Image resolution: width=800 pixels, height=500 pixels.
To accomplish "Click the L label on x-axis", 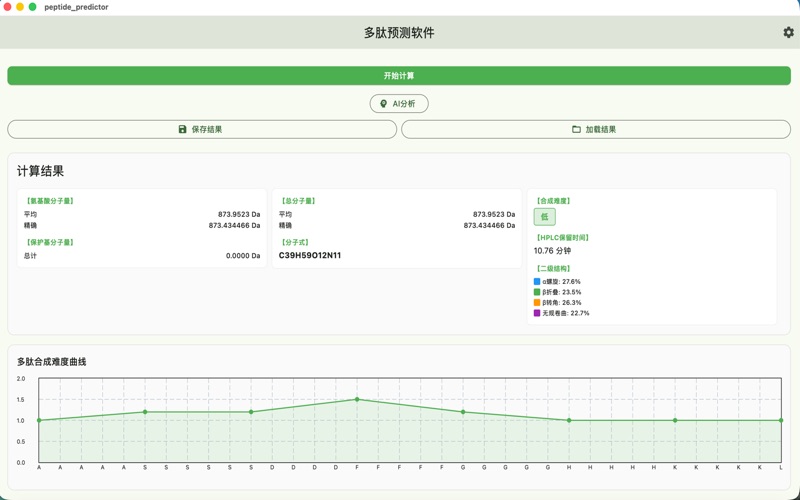I will pyautogui.click(x=781, y=467).
